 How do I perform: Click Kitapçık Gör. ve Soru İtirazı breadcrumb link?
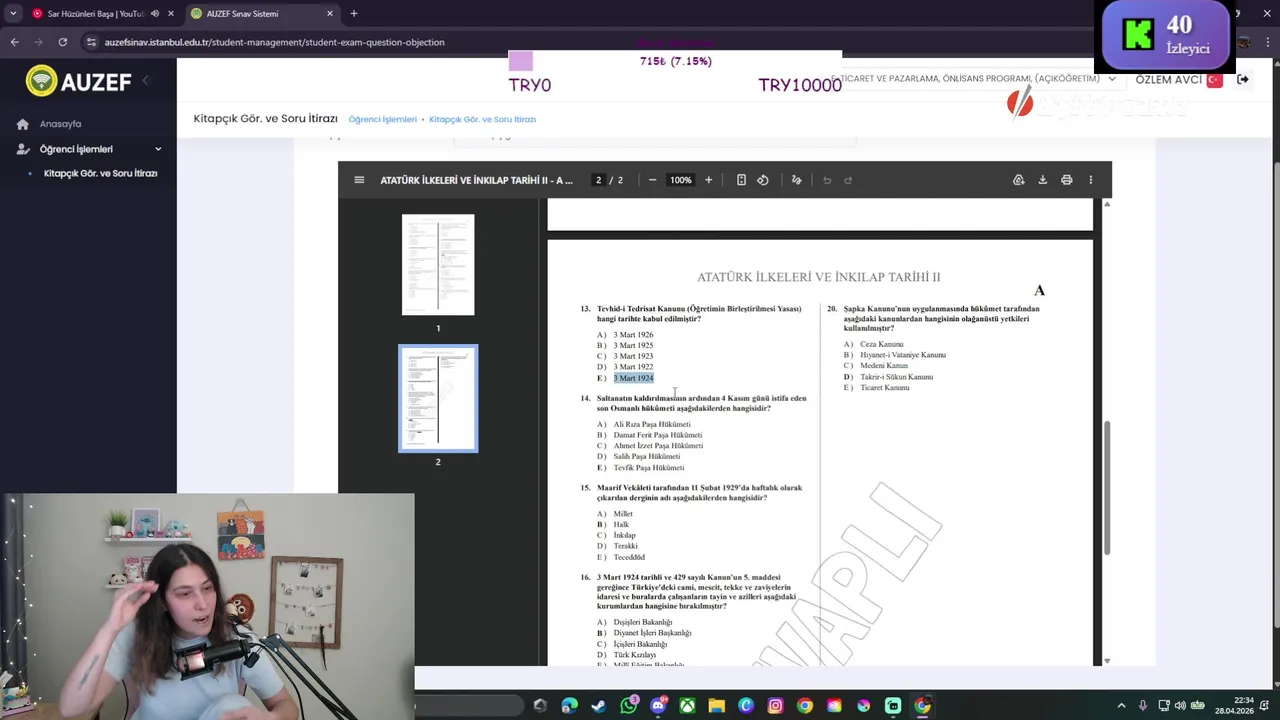click(x=482, y=119)
